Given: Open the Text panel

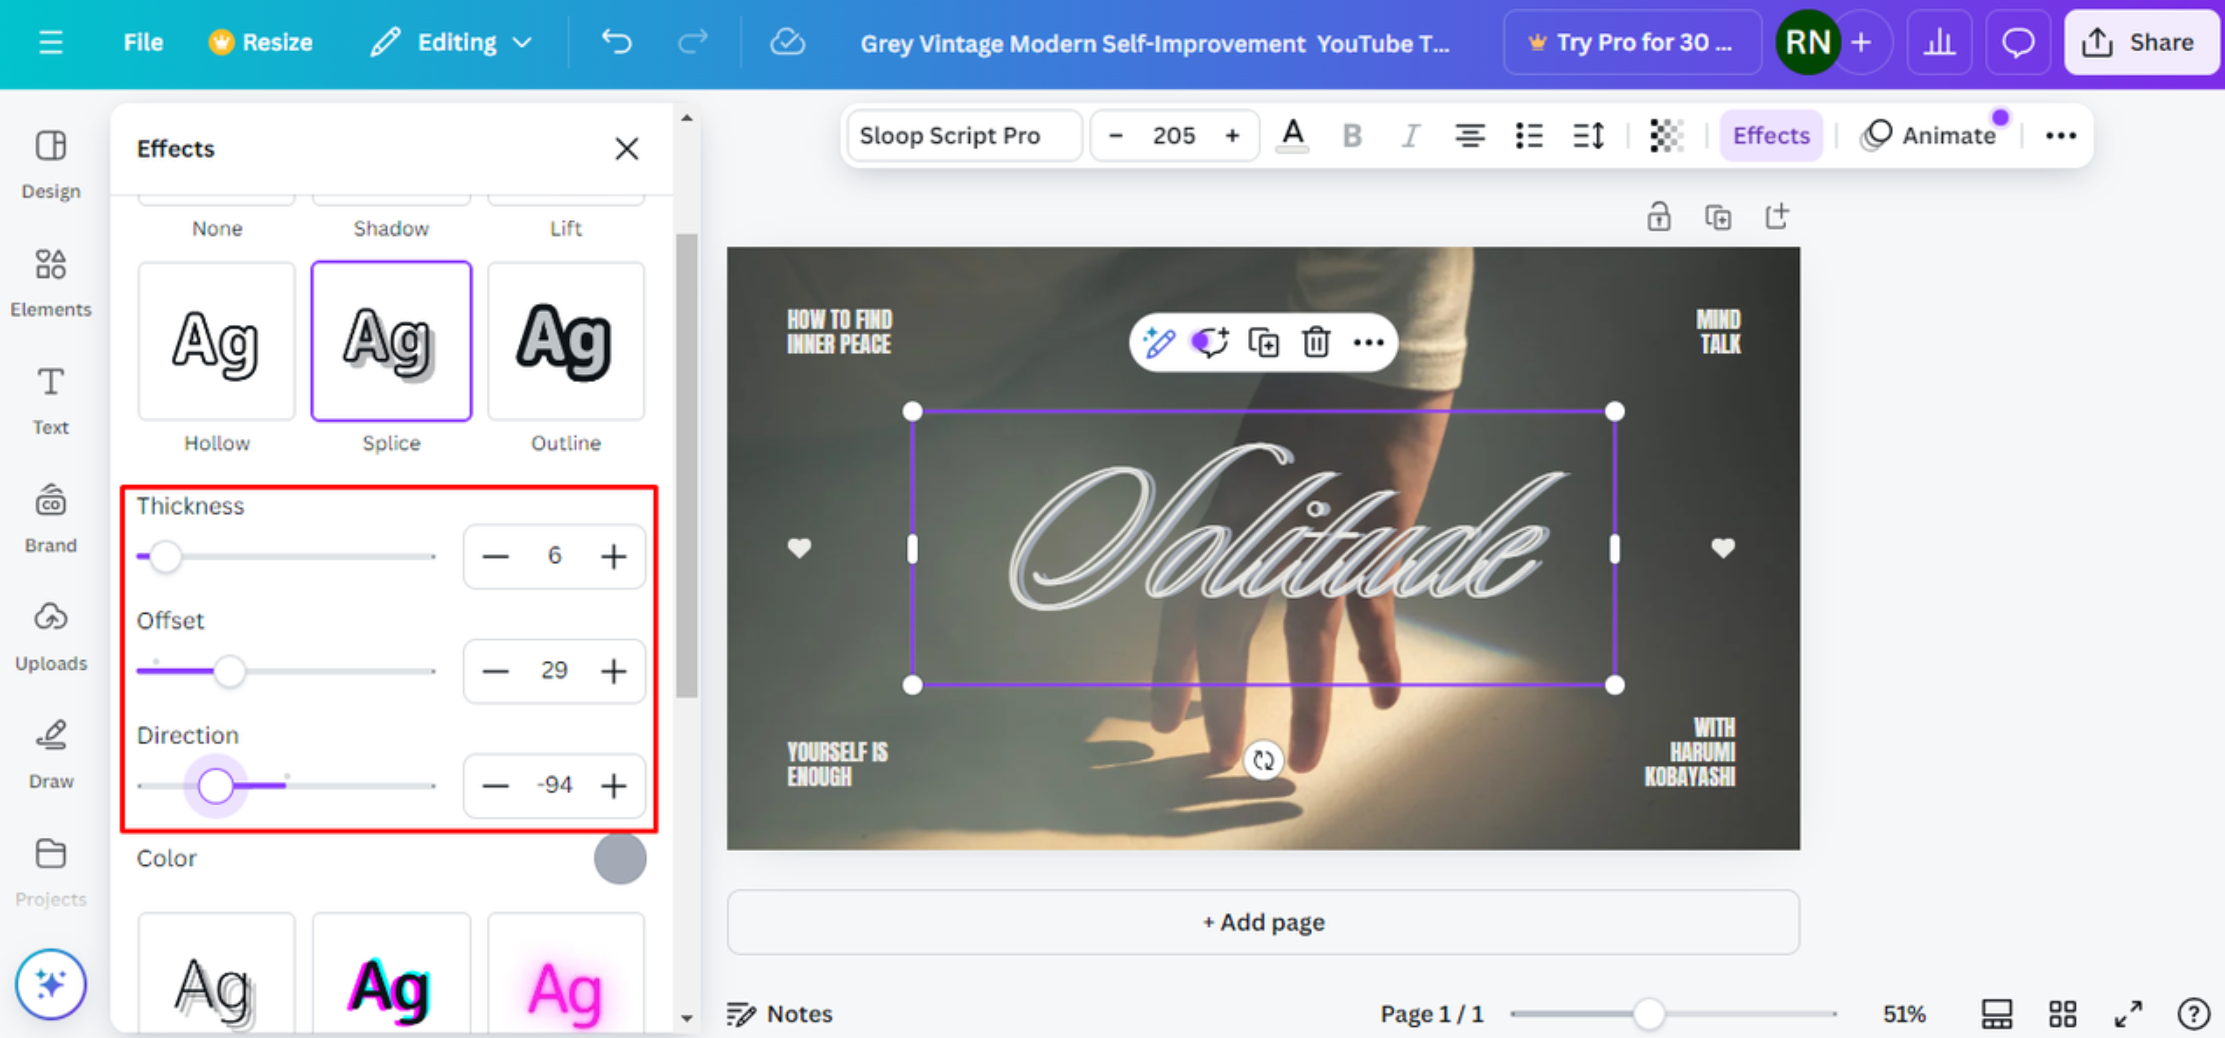Looking at the screenshot, I should 50,399.
